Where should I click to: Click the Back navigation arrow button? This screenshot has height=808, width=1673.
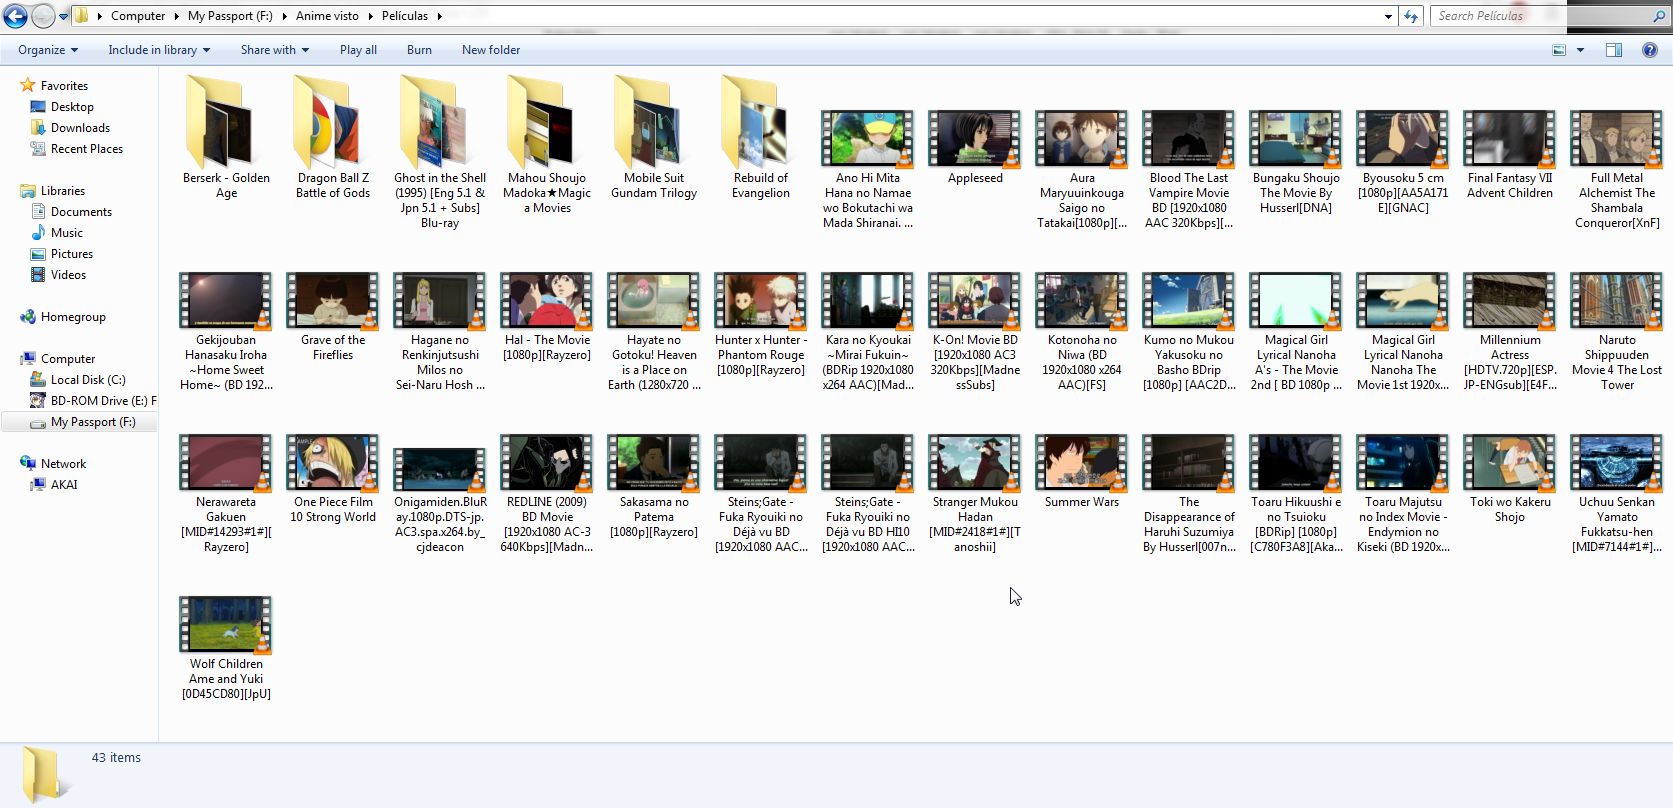(15, 16)
